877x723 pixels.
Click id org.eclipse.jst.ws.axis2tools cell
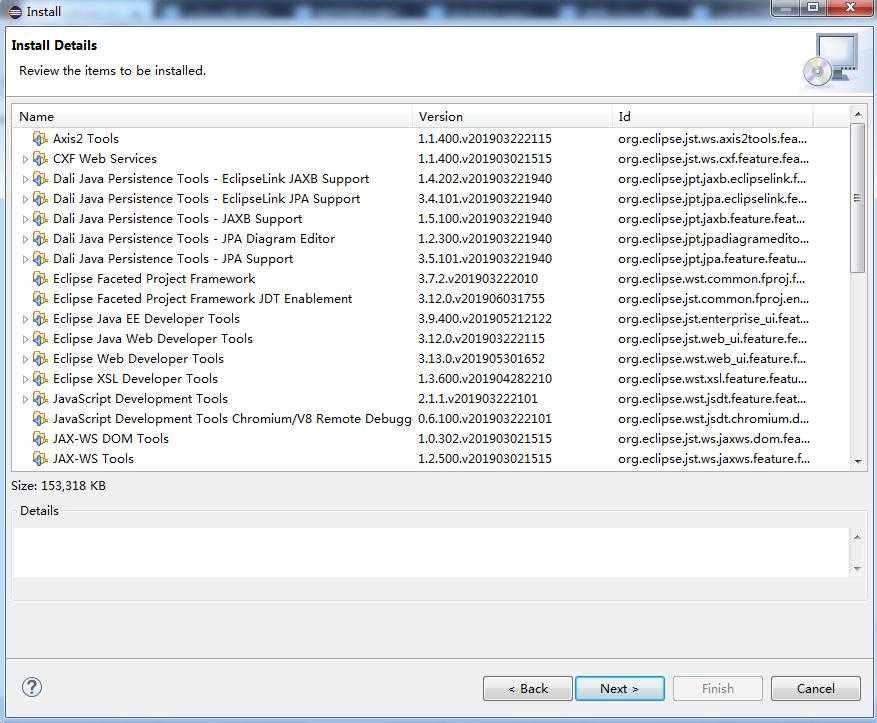click(713, 139)
